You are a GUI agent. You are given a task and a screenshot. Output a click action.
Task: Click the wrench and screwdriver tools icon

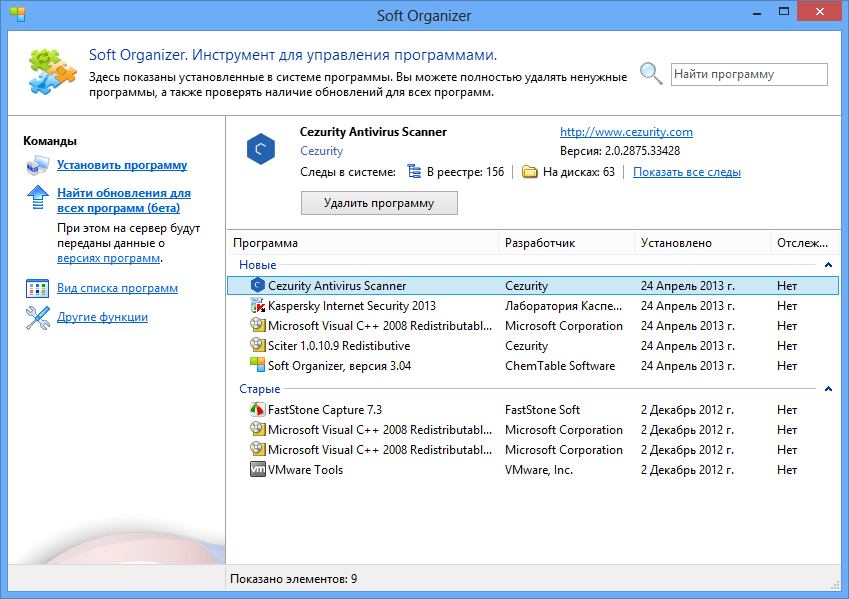(x=37, y=318)
